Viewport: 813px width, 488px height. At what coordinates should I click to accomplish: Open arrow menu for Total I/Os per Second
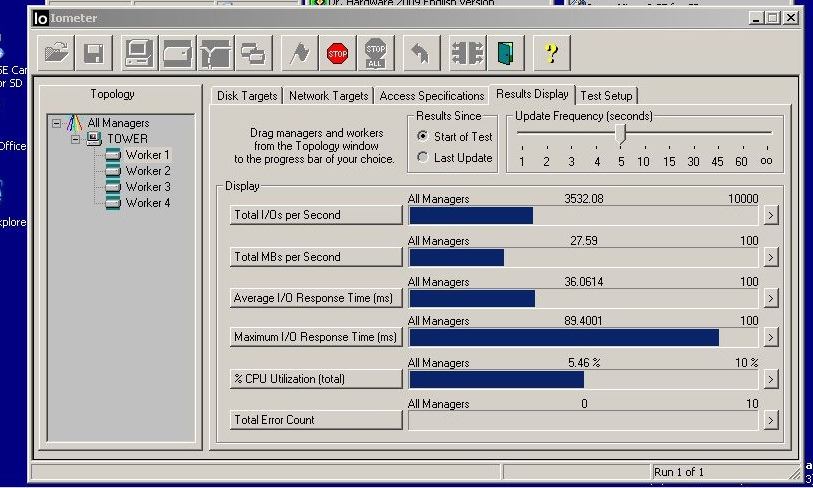pyautogui.click(x=771, y=215)
